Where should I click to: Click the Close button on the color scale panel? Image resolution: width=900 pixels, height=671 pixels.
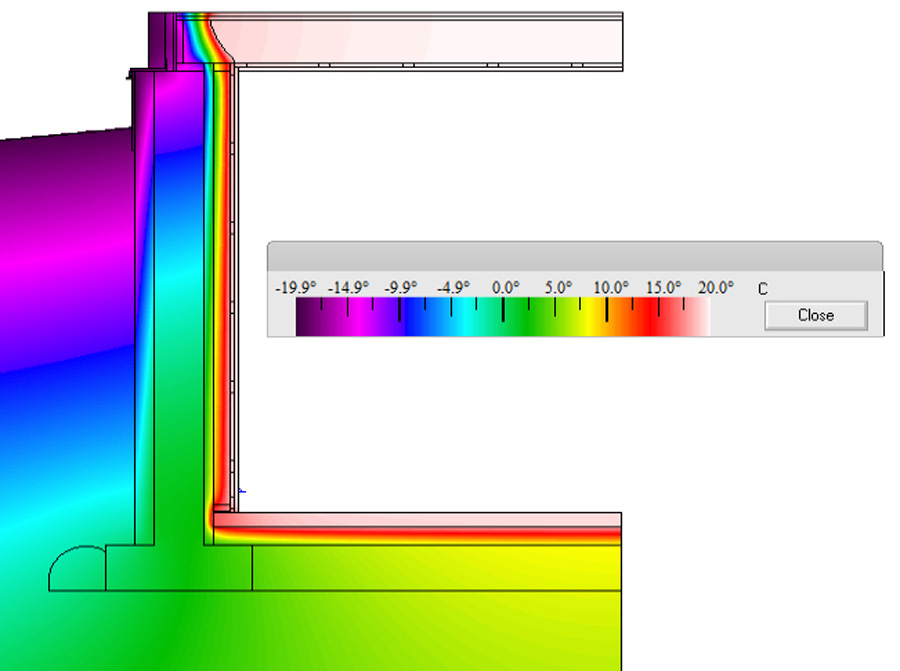click(x=816, y=314)
